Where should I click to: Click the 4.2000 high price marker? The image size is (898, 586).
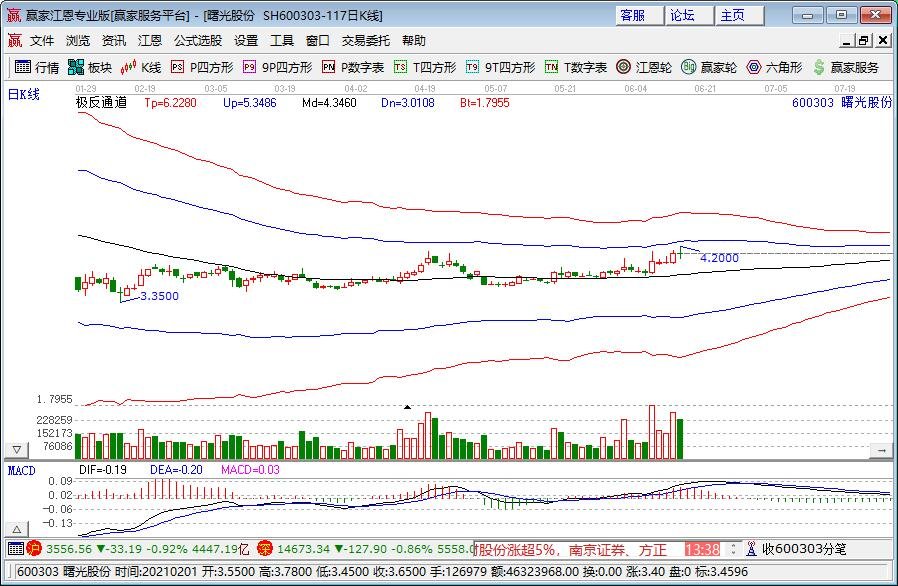click(719, 258)
